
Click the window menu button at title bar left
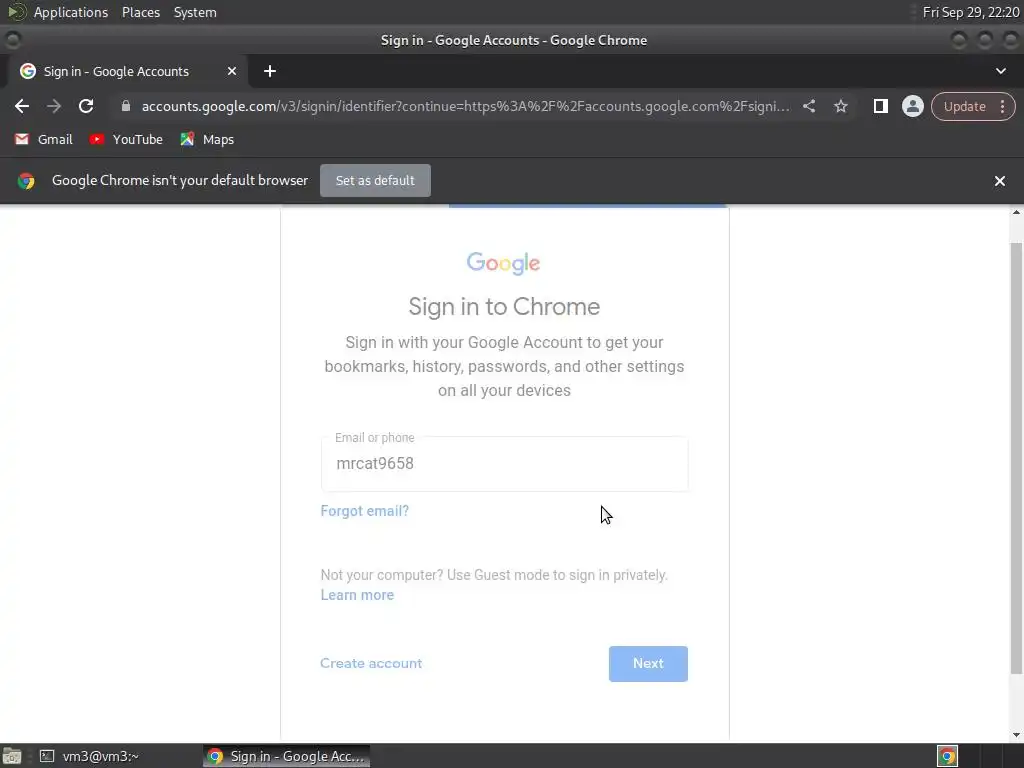12,40
